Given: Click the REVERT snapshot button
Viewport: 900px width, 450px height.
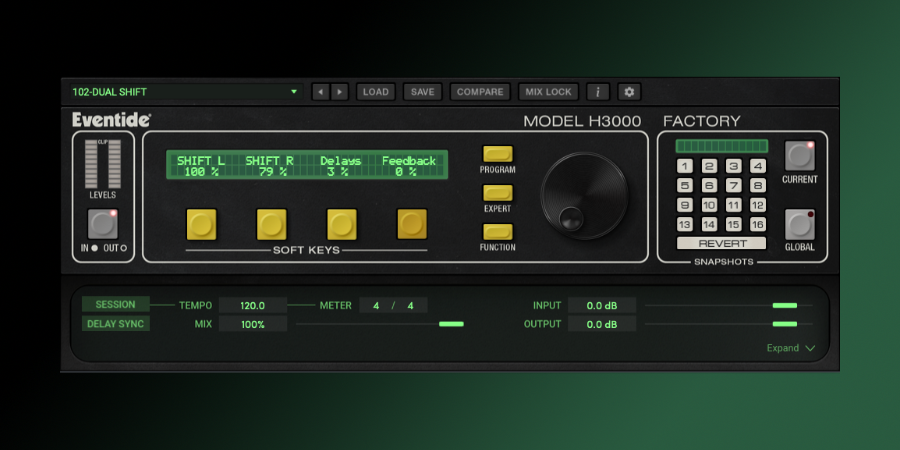Looking at the screenshot, I should (x=721, y=243).
